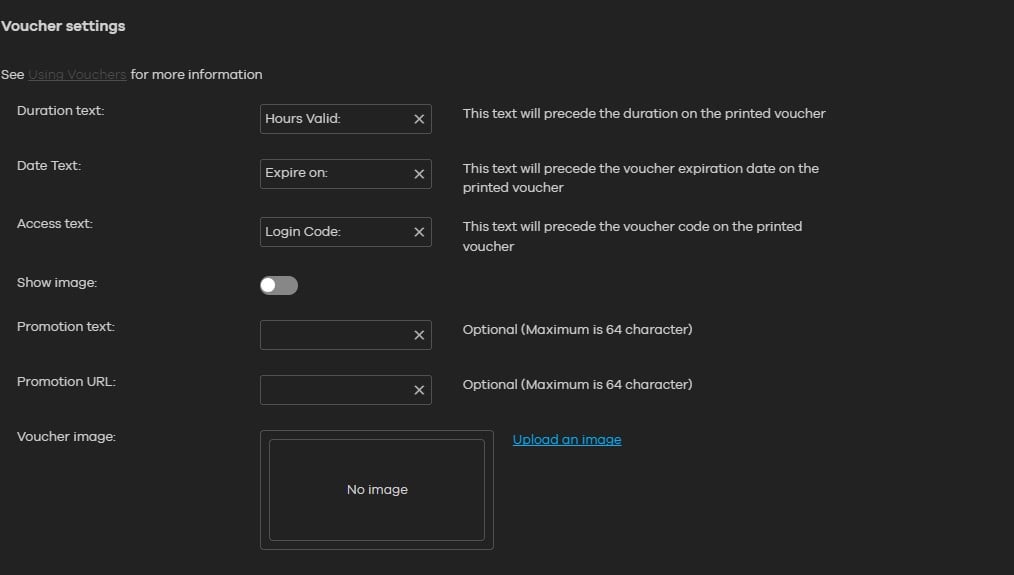Click the Voucher settings heading
The width and height of the screenshot is (1014, 575).
tap(63, 26)
